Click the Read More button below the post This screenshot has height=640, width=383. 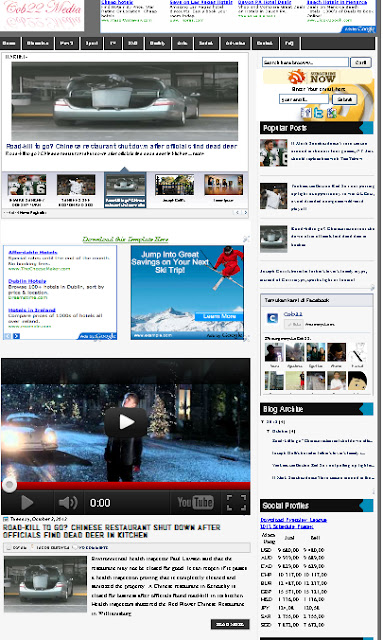tap(230, 624)
